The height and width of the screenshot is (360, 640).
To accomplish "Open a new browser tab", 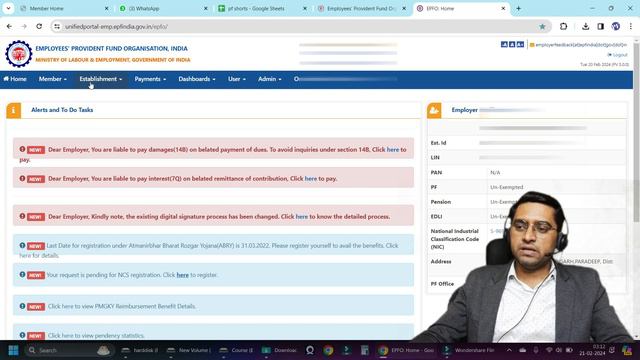I will [518, 8].
